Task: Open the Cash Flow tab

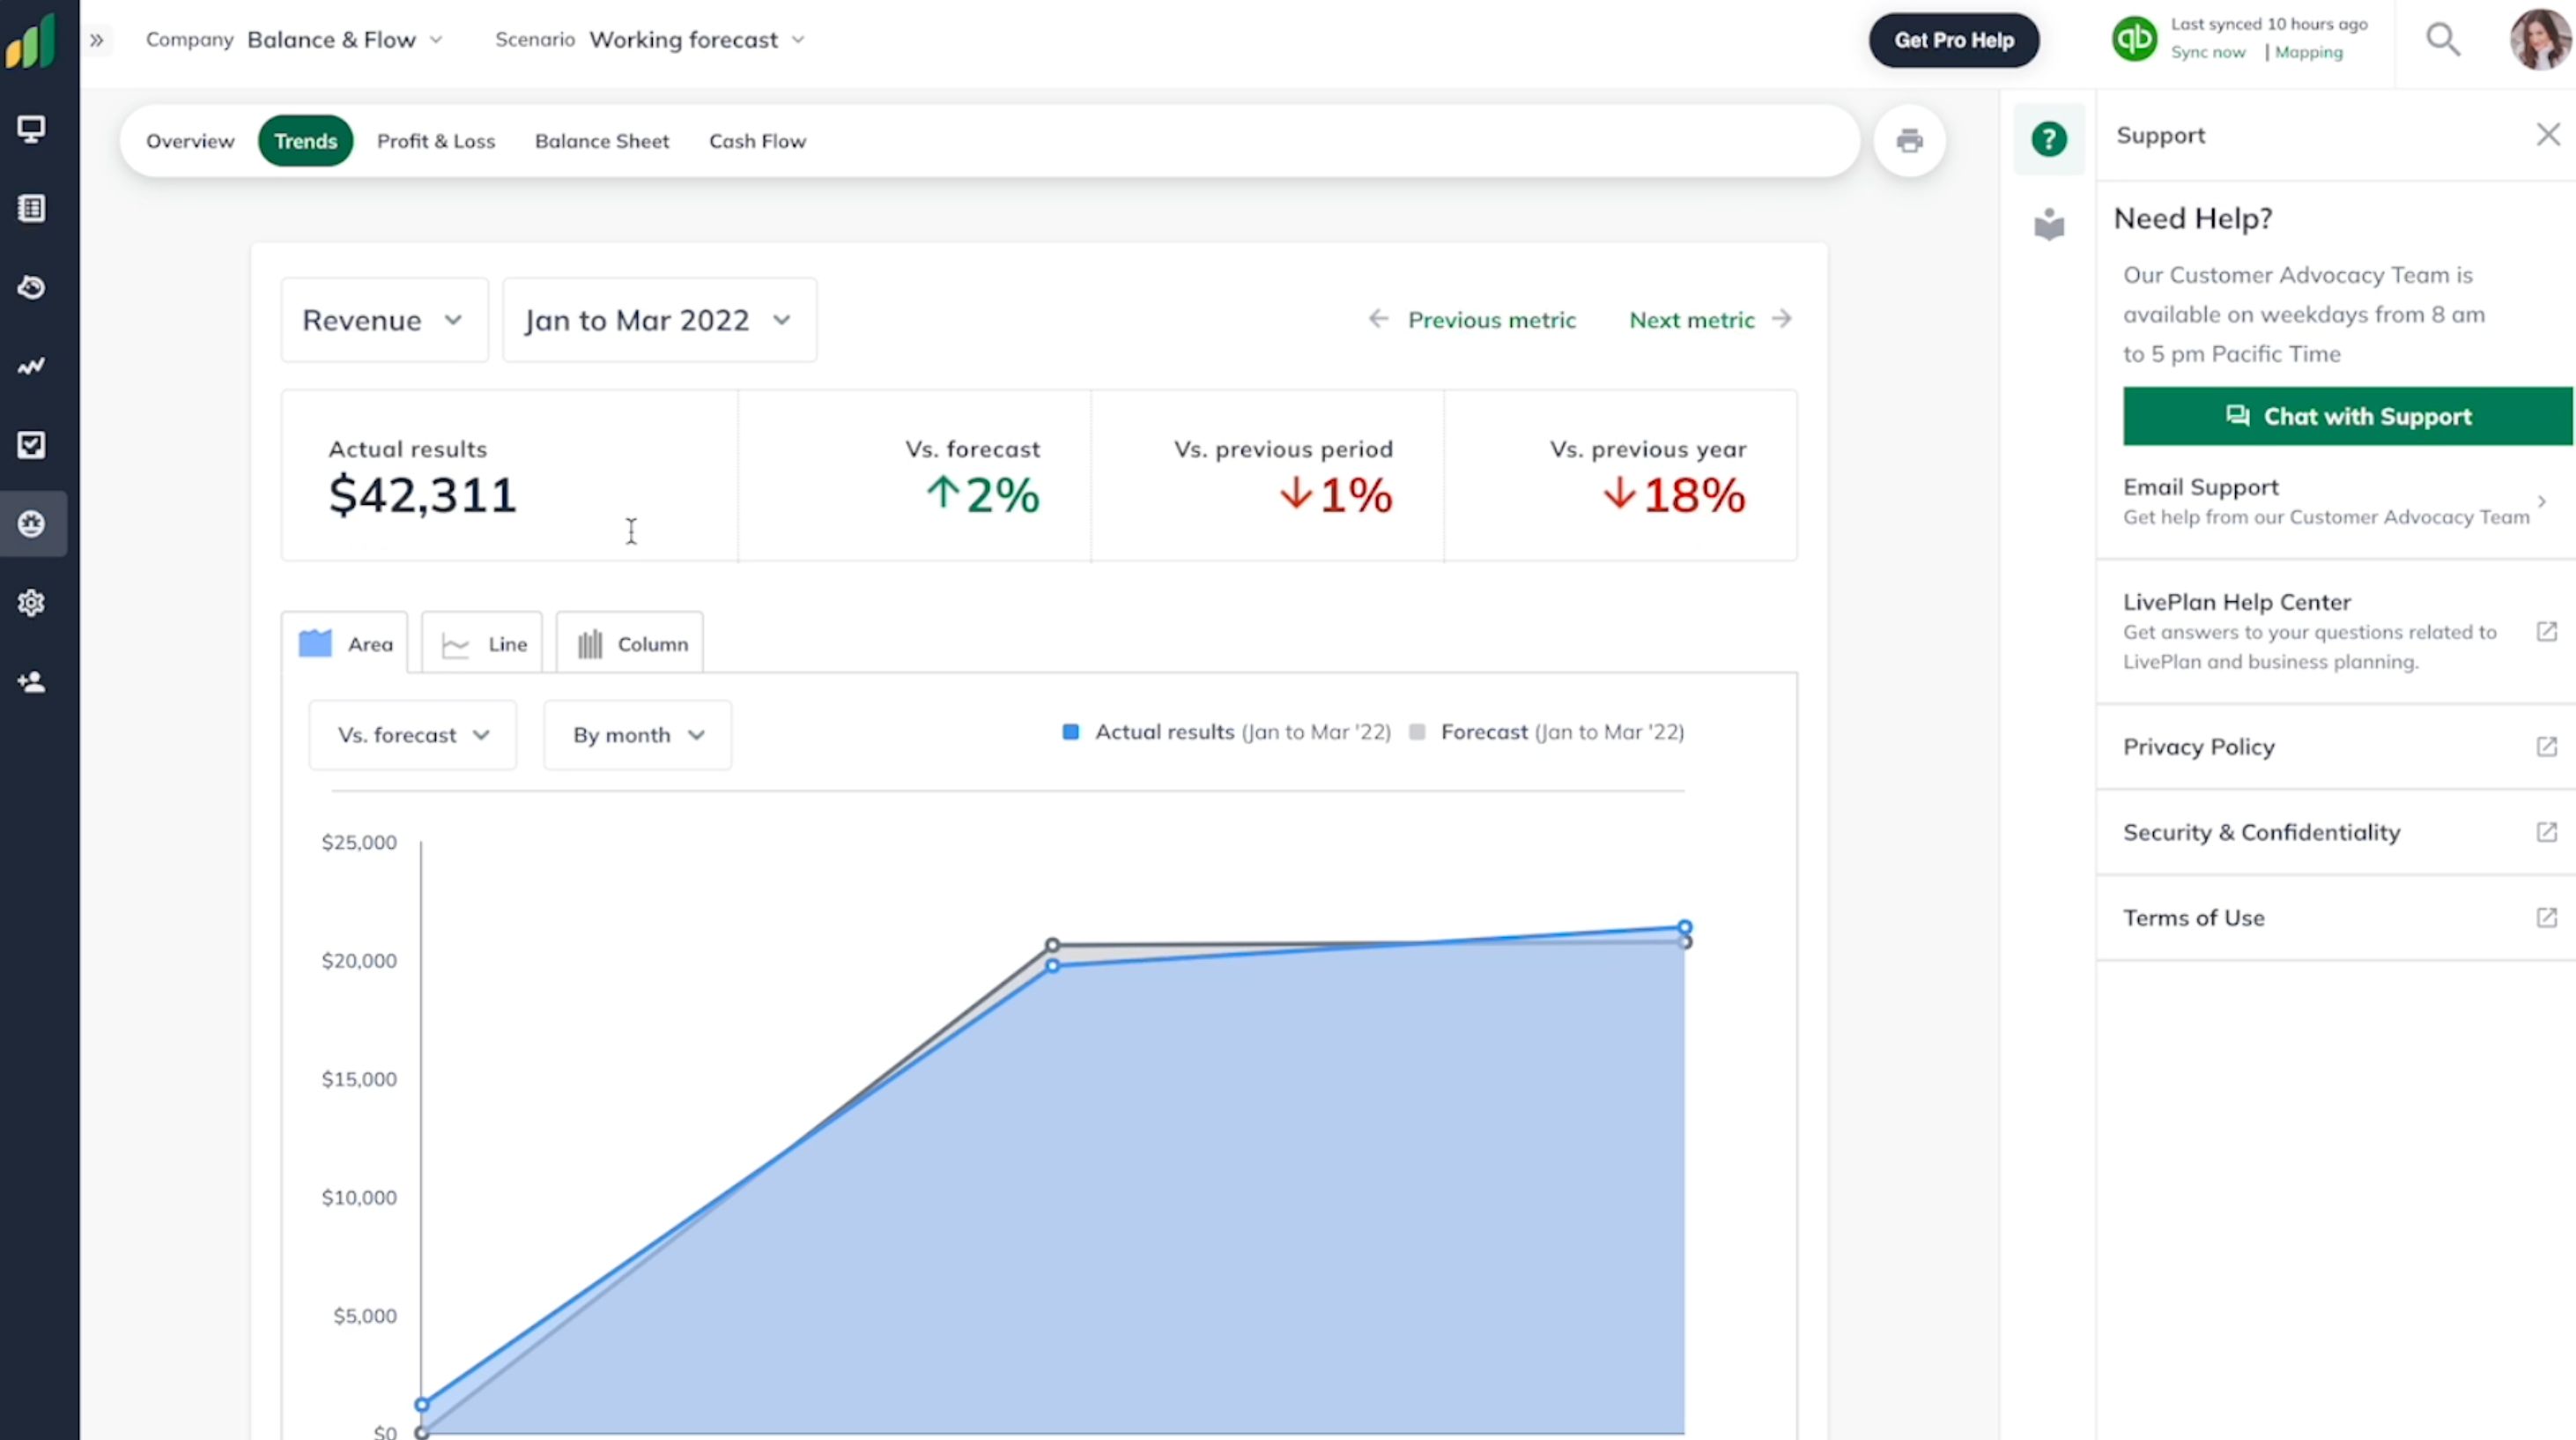Action: [x=757, y=140]
